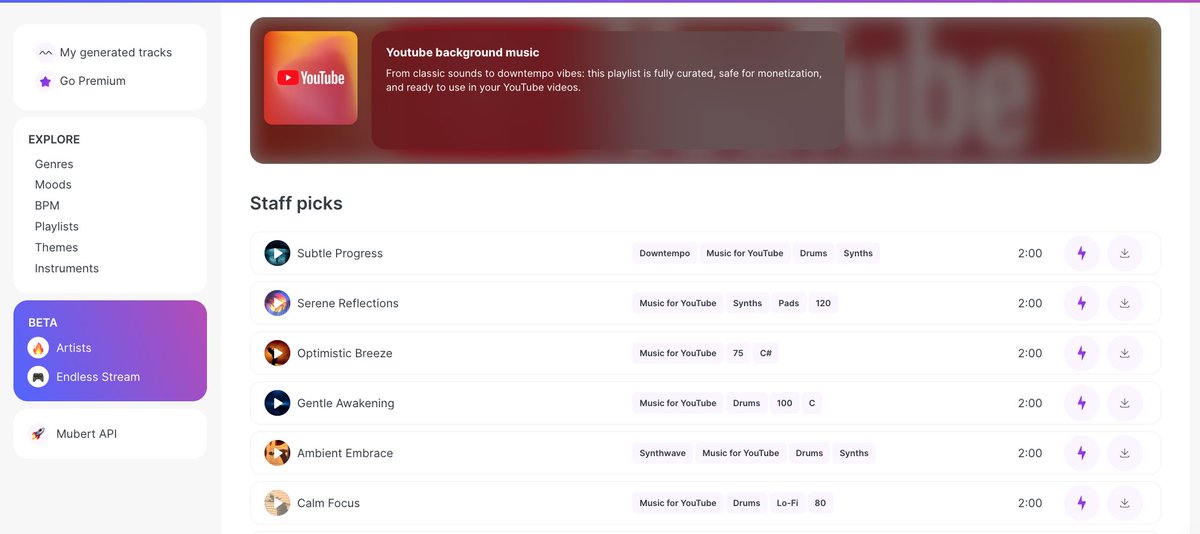
Task: Click the rocket icon beside Mubert API
Action: click(x=38, y=434)
